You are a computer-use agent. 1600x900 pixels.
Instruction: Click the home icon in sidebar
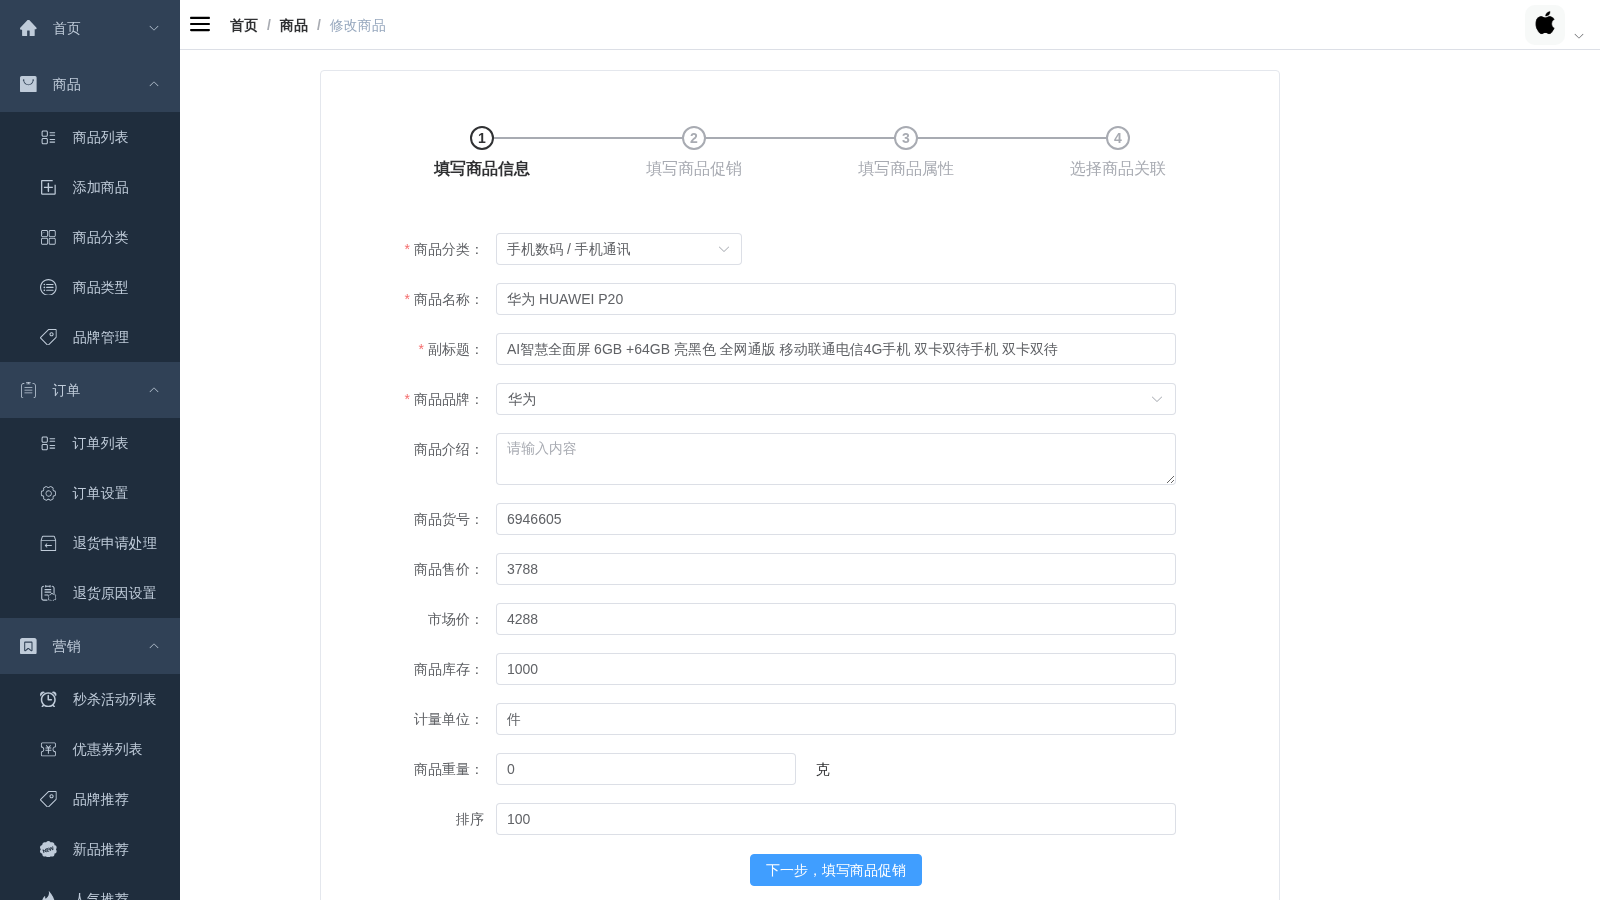pyautogui.click(x=28, y=28)
